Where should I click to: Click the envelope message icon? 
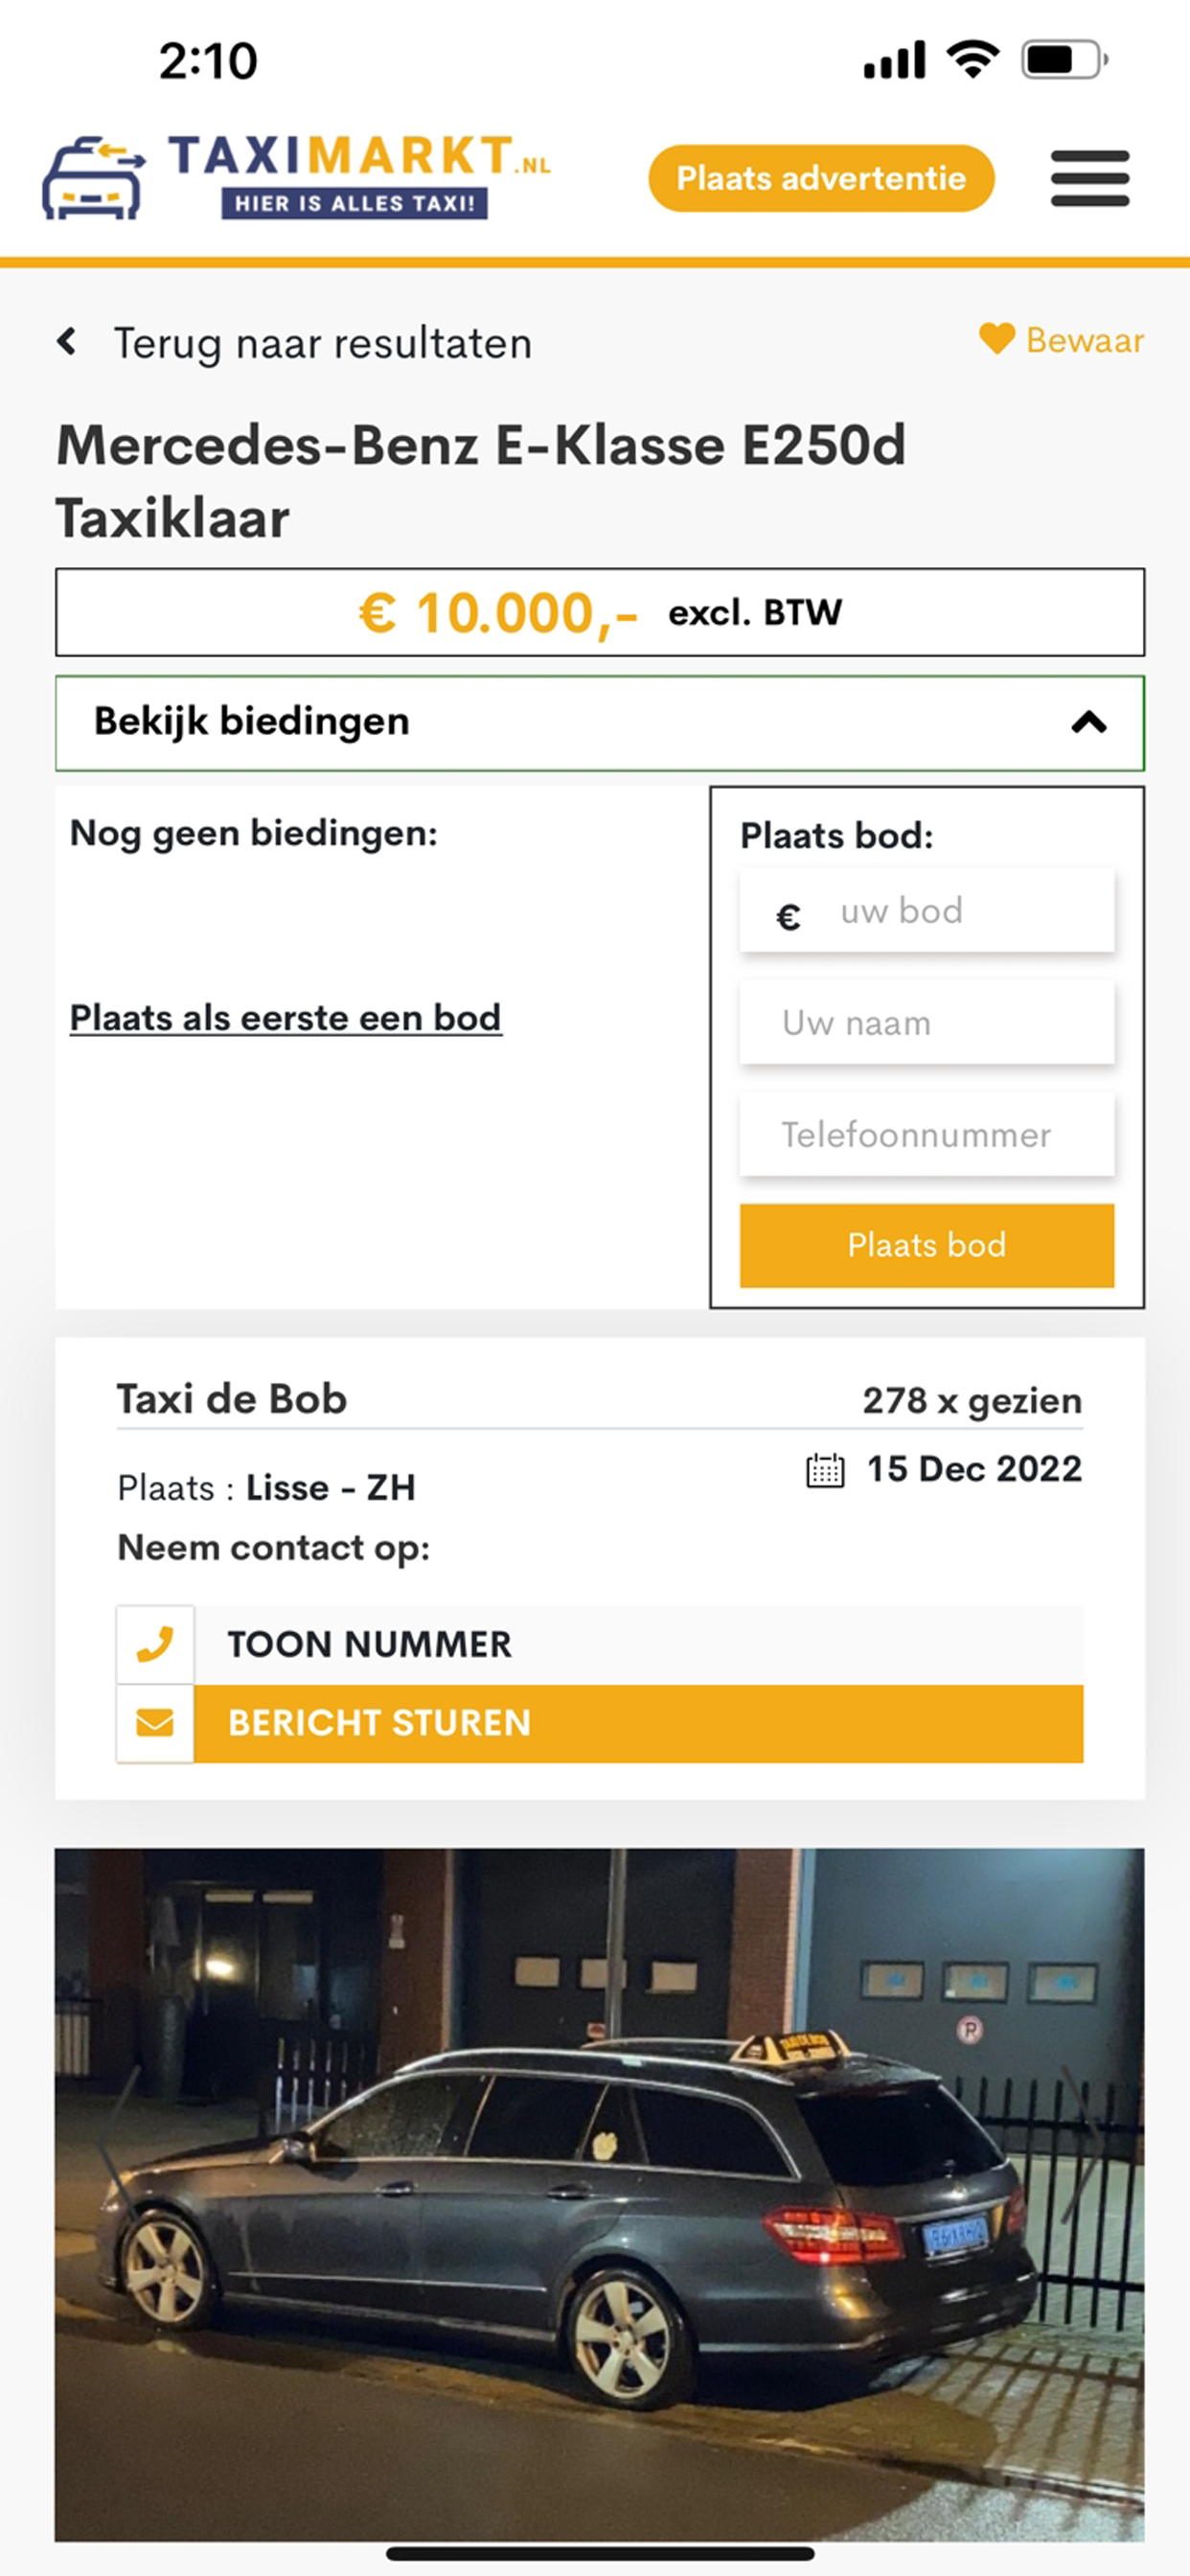155,1723
